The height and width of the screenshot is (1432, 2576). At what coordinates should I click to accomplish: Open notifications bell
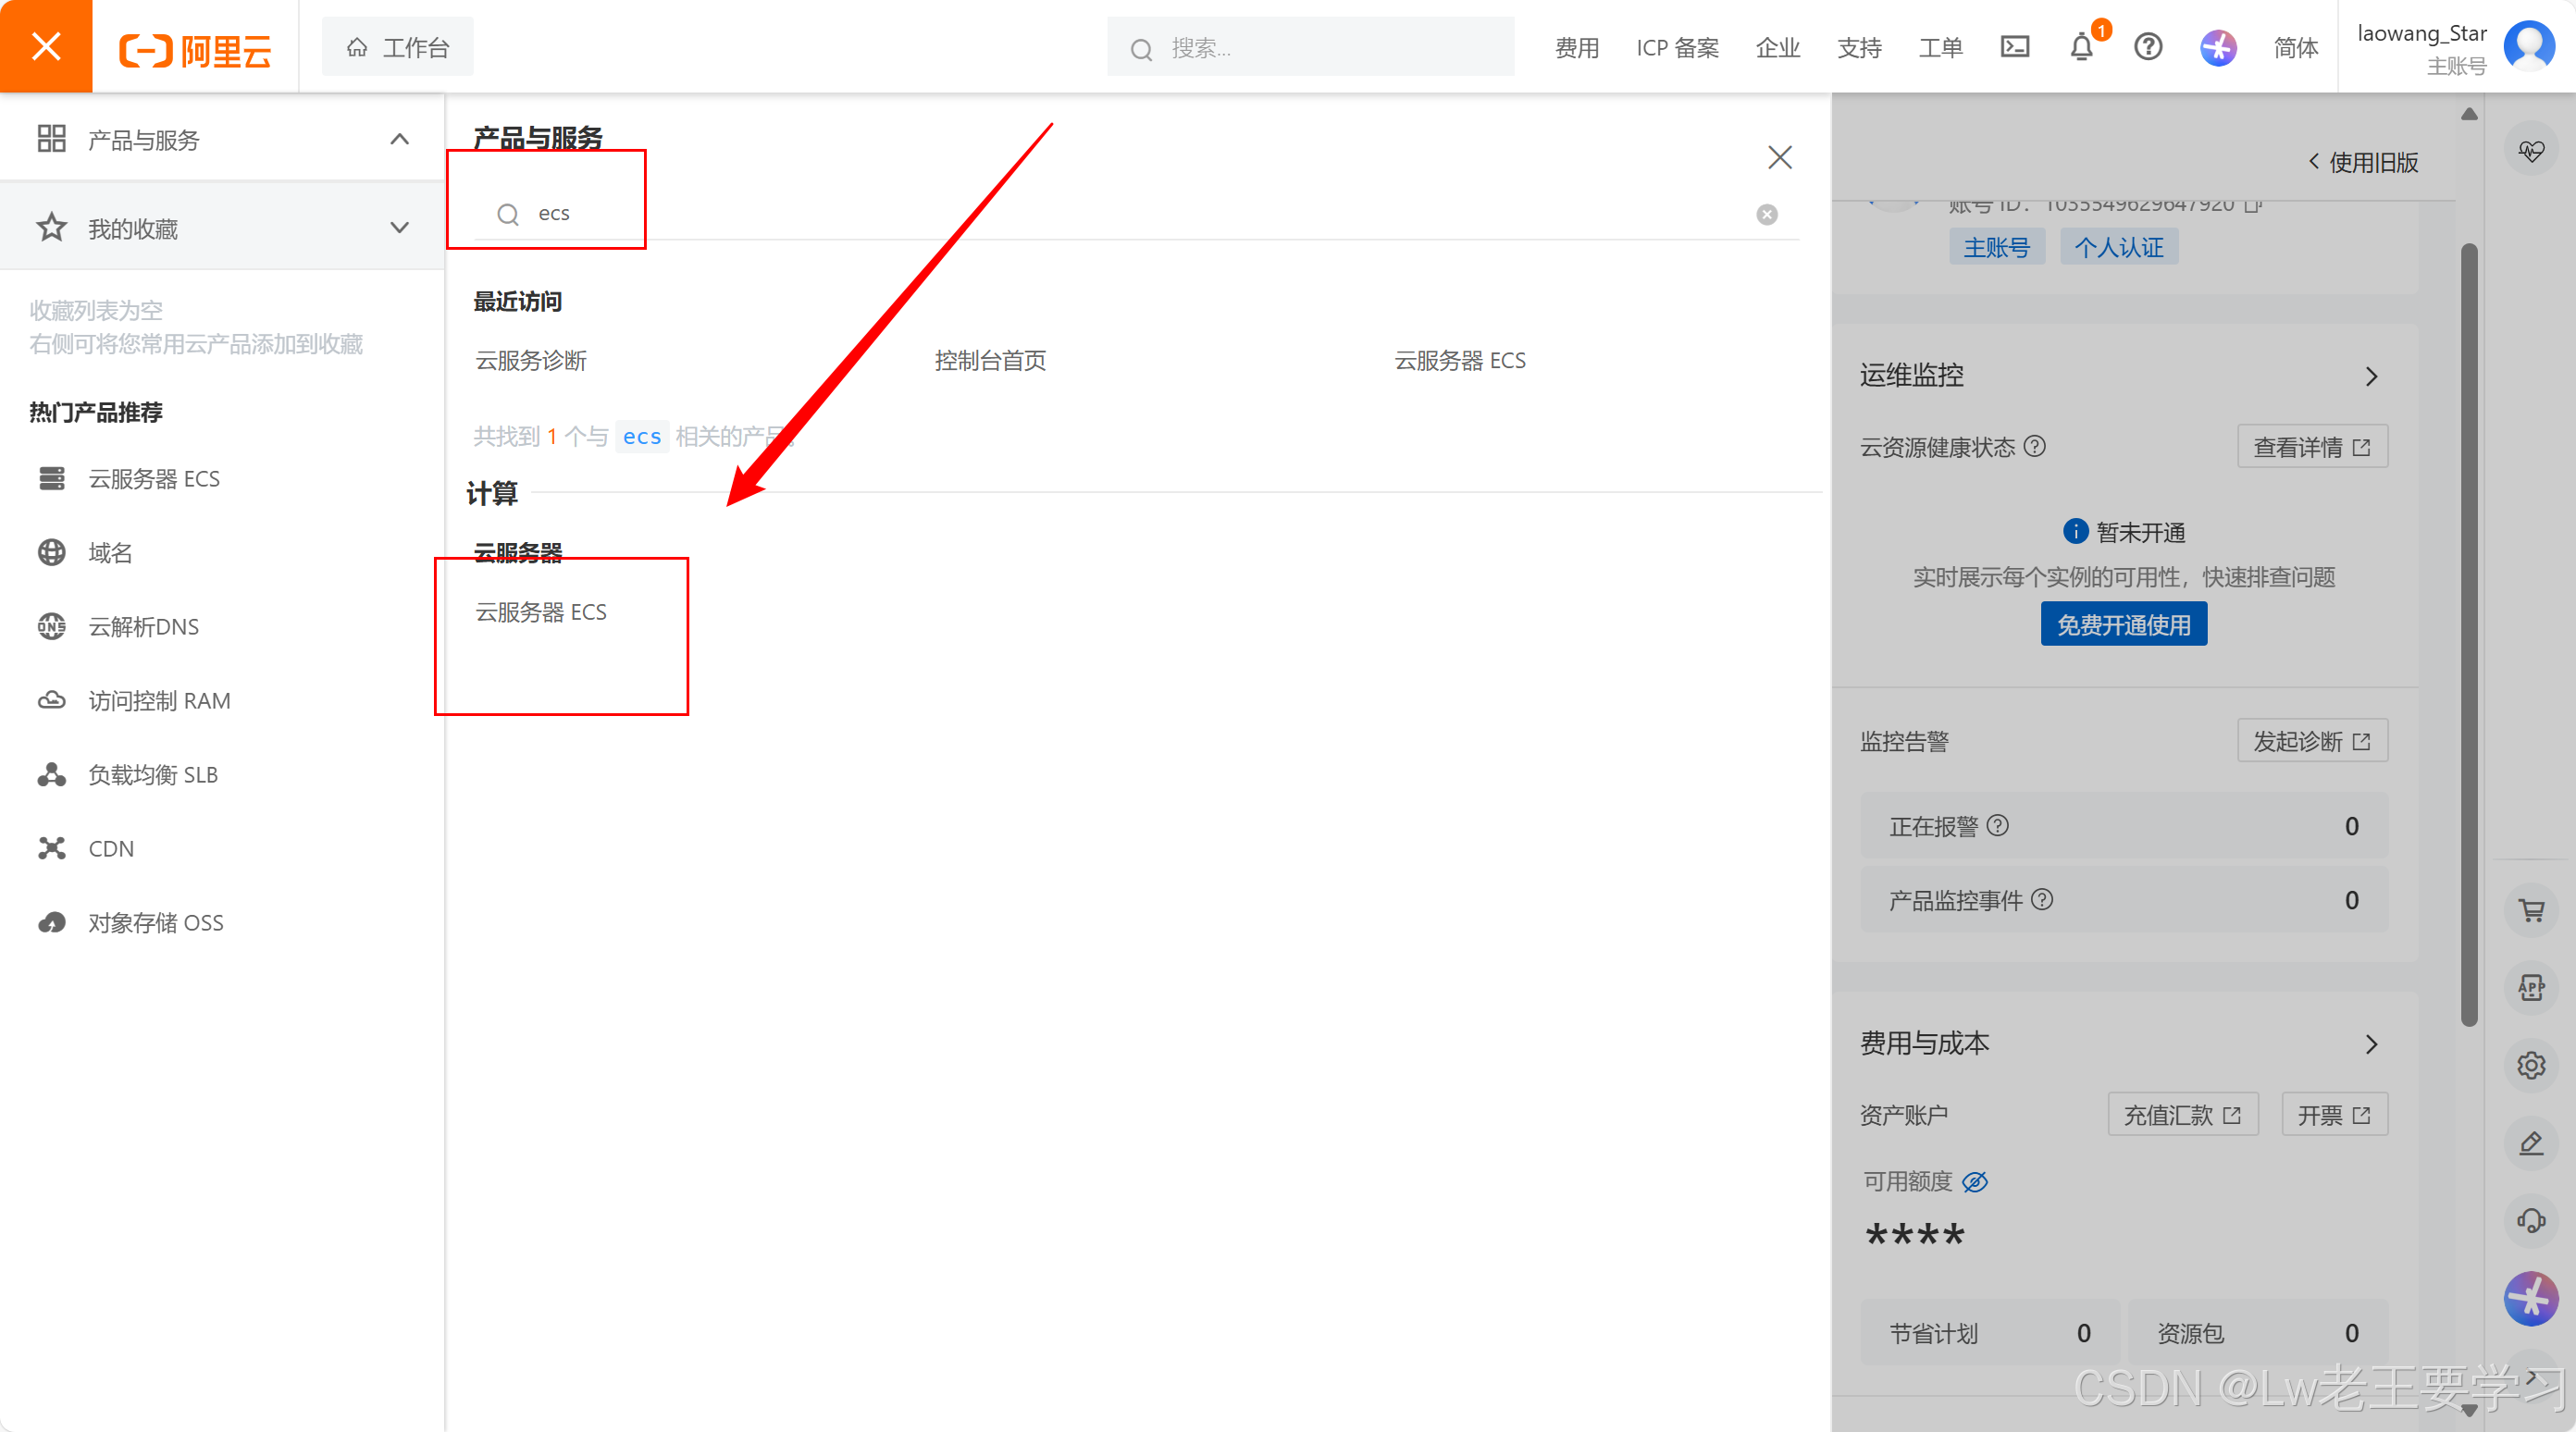2082,46
